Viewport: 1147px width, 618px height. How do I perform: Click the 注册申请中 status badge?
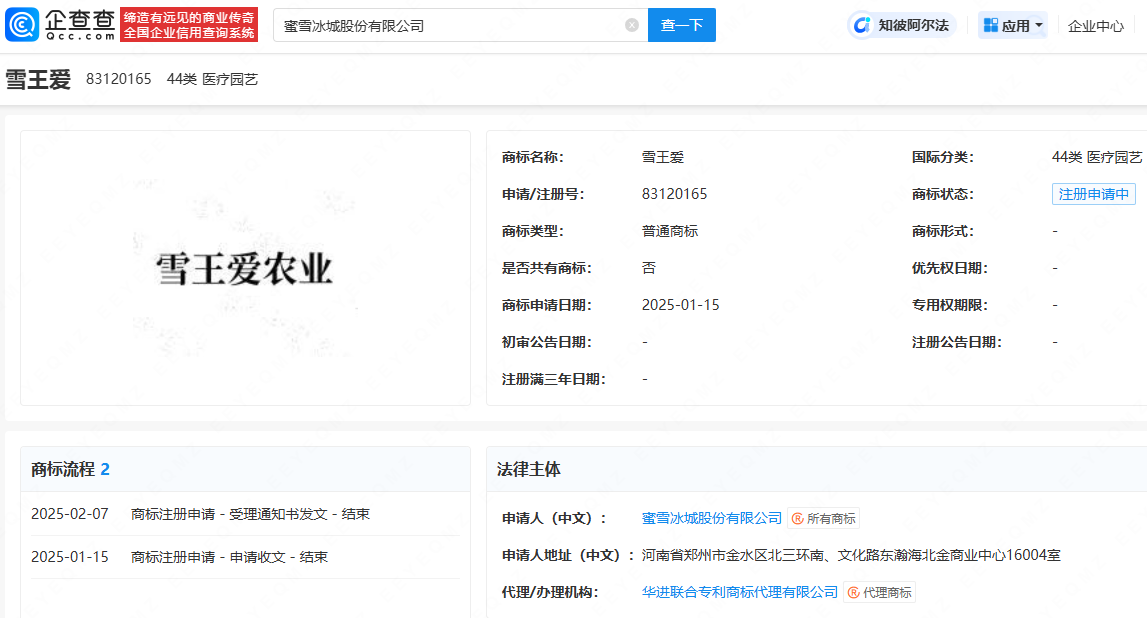1094,194
